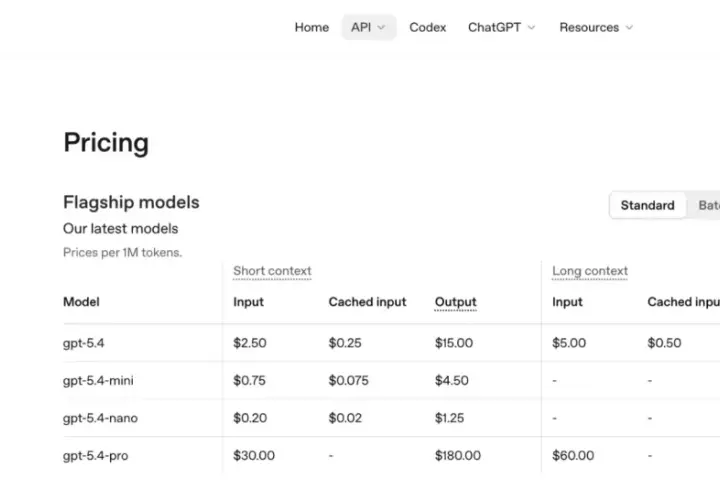Click the Model column header
Image resolution: width=720 pixels, height=500 pixels.
click(81, 302)
